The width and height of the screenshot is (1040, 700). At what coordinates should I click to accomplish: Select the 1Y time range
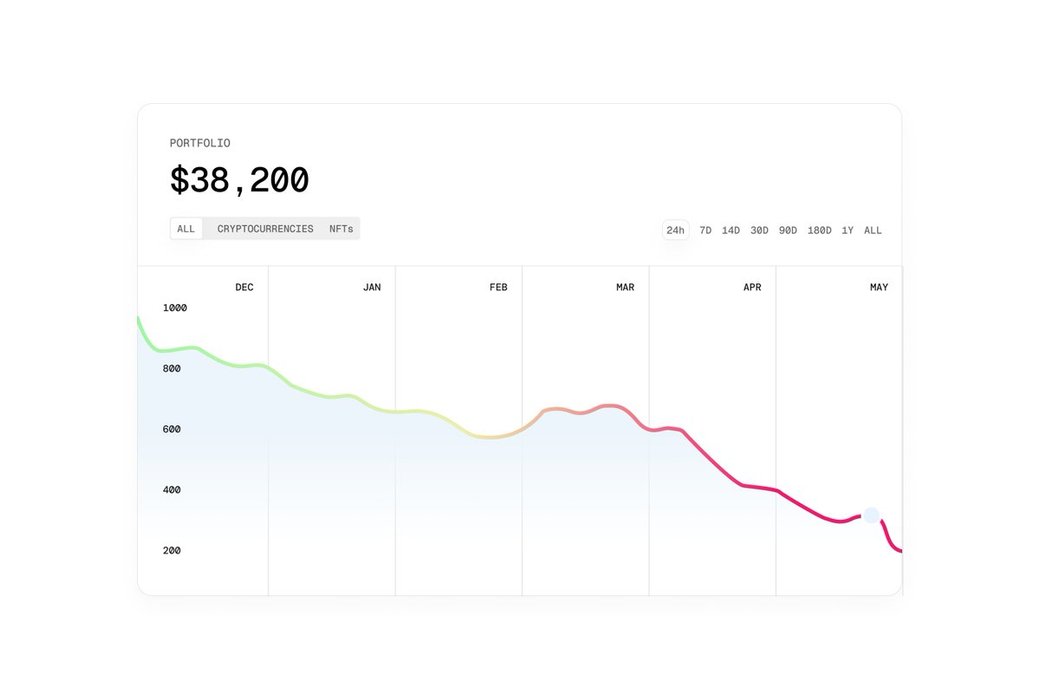pos(848,231)
